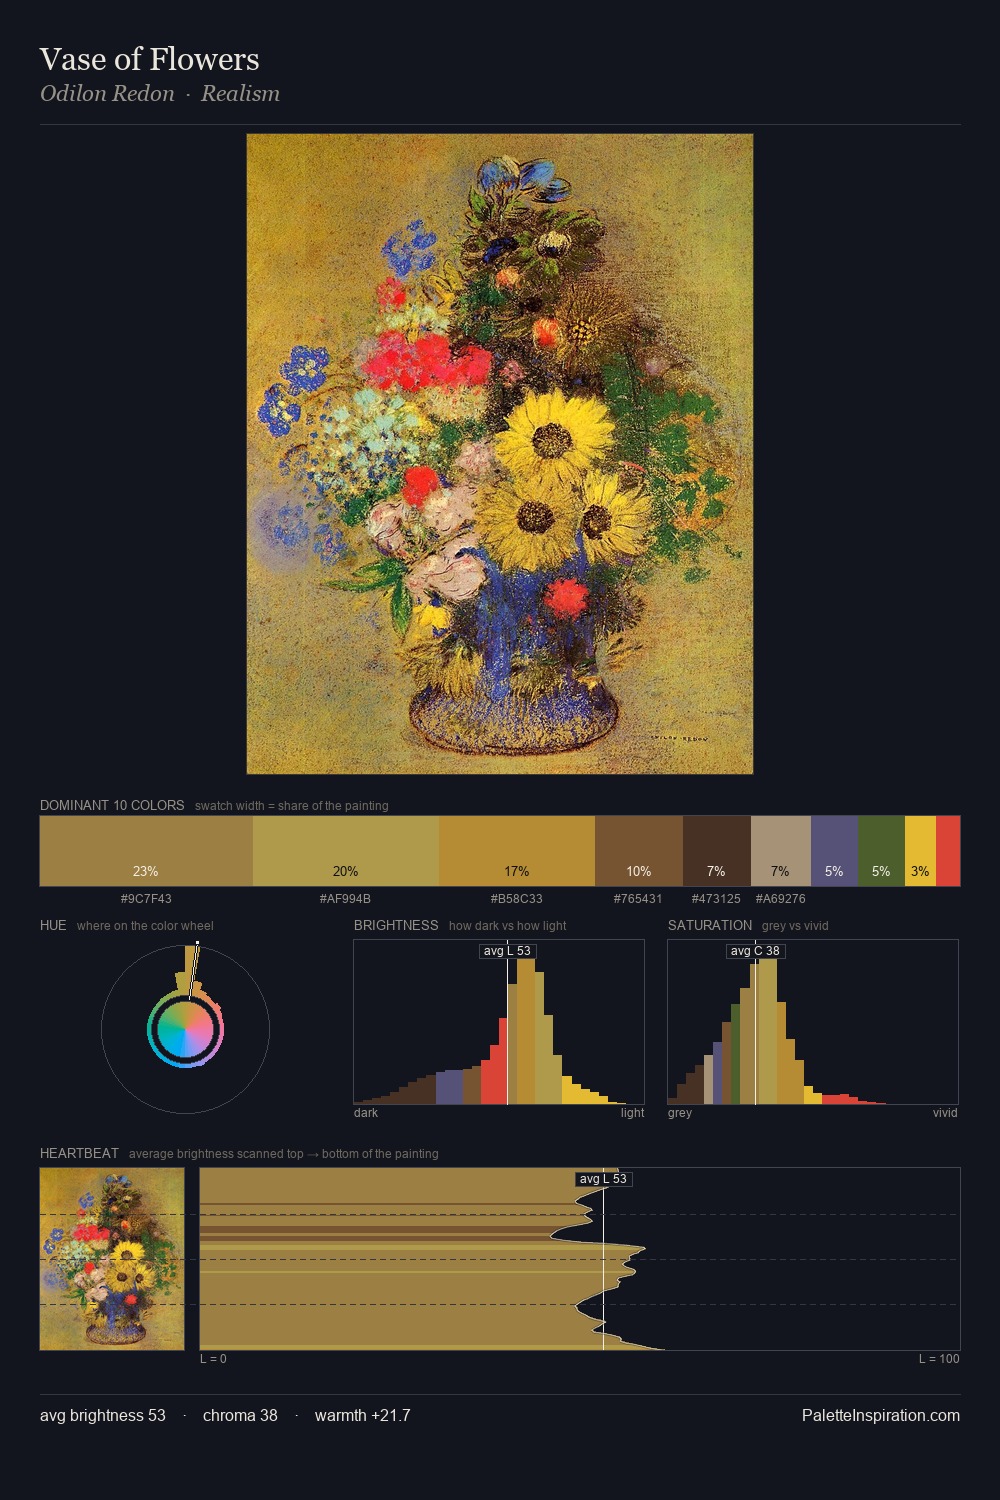This screenshot has height=1500, width=1000.
Task: Pick the purple 5% swatch
Action: [x=834, y=851]
